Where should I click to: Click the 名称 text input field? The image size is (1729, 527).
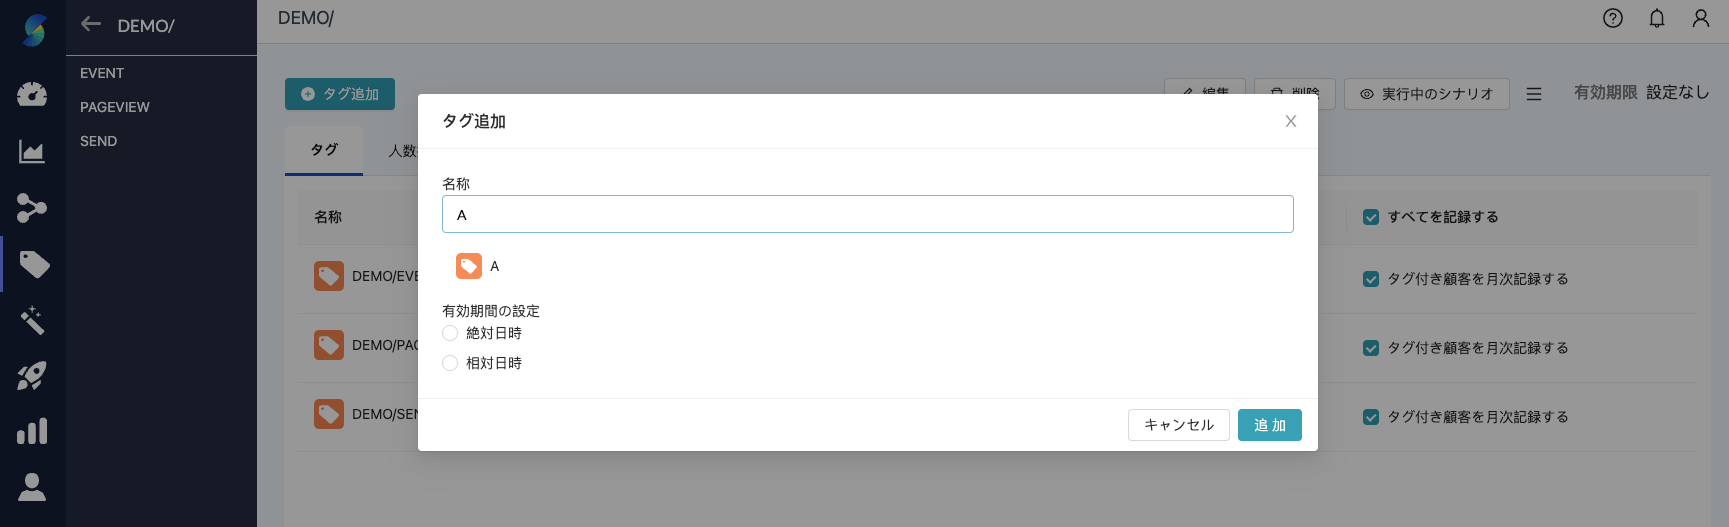point(867,214)
